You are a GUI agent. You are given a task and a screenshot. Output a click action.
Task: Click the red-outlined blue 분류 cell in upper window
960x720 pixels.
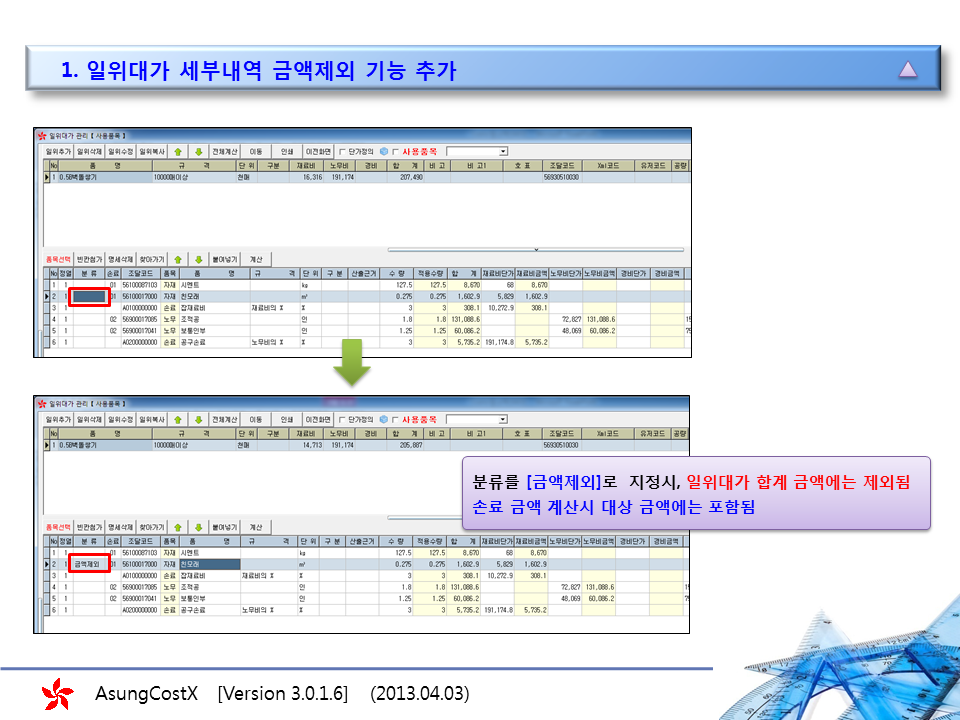pyautogui.click(x=89, y=297)
